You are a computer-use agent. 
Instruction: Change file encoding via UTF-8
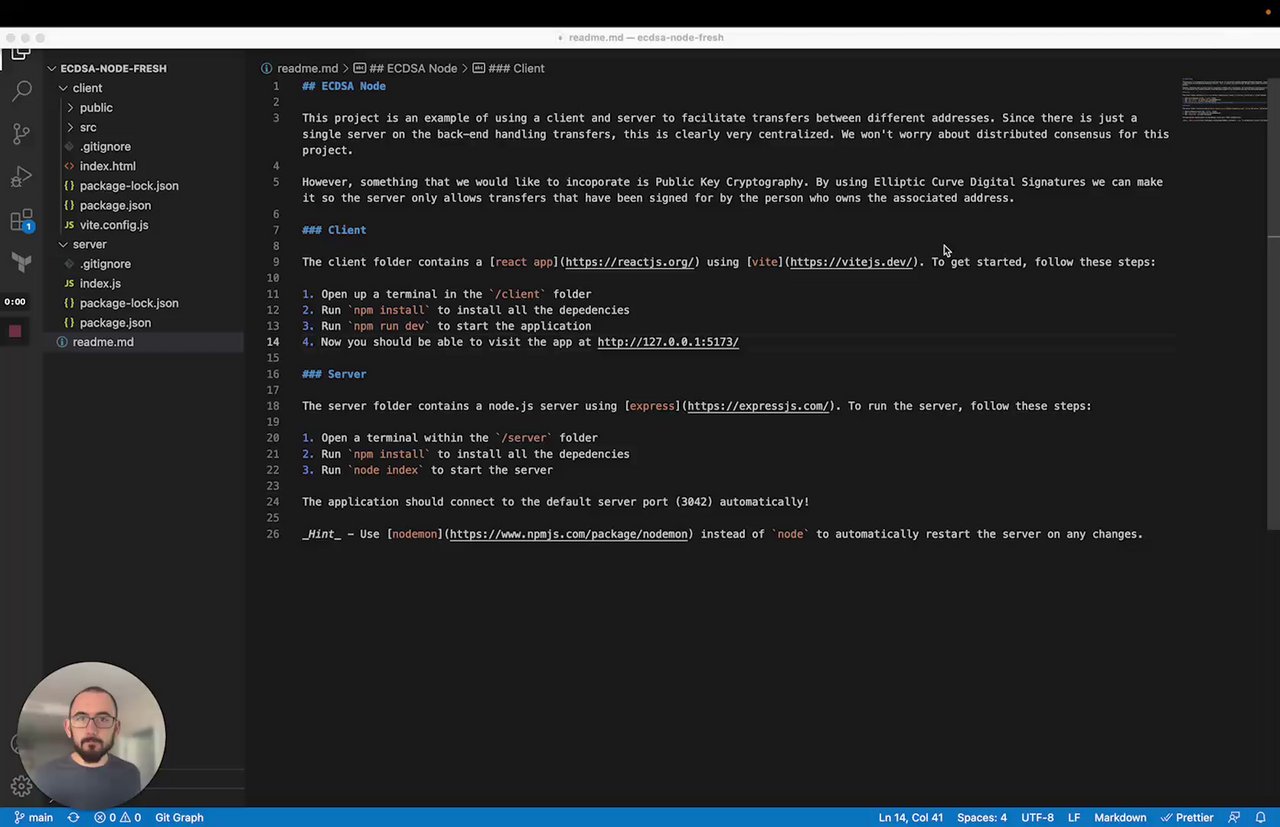1037,817
